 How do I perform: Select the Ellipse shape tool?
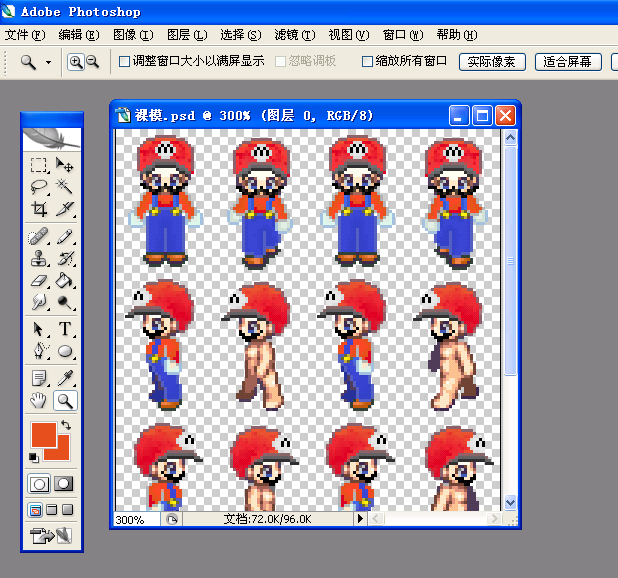pyautogui.click(x=65, y=351)
